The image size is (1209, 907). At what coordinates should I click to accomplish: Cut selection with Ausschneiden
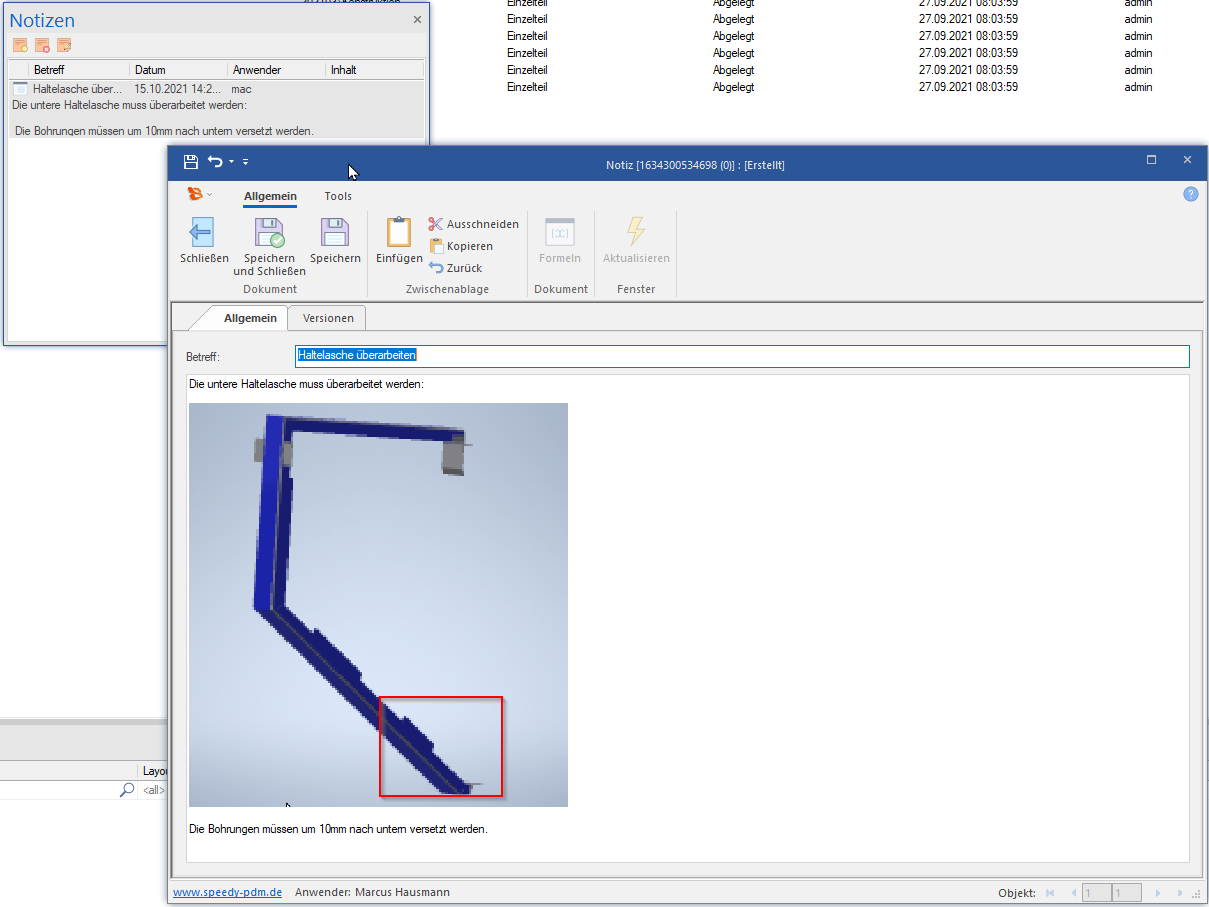coord(473,224)
